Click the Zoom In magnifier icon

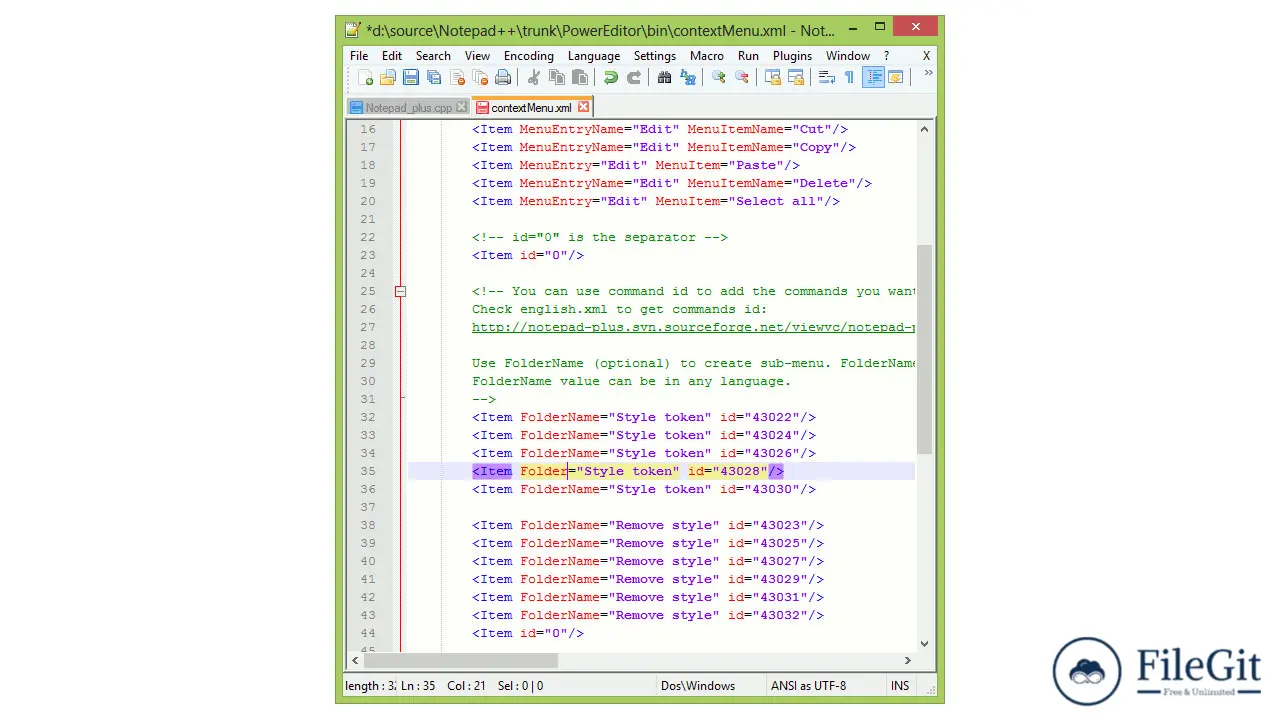pyautogui.click(x=718, y=77)
